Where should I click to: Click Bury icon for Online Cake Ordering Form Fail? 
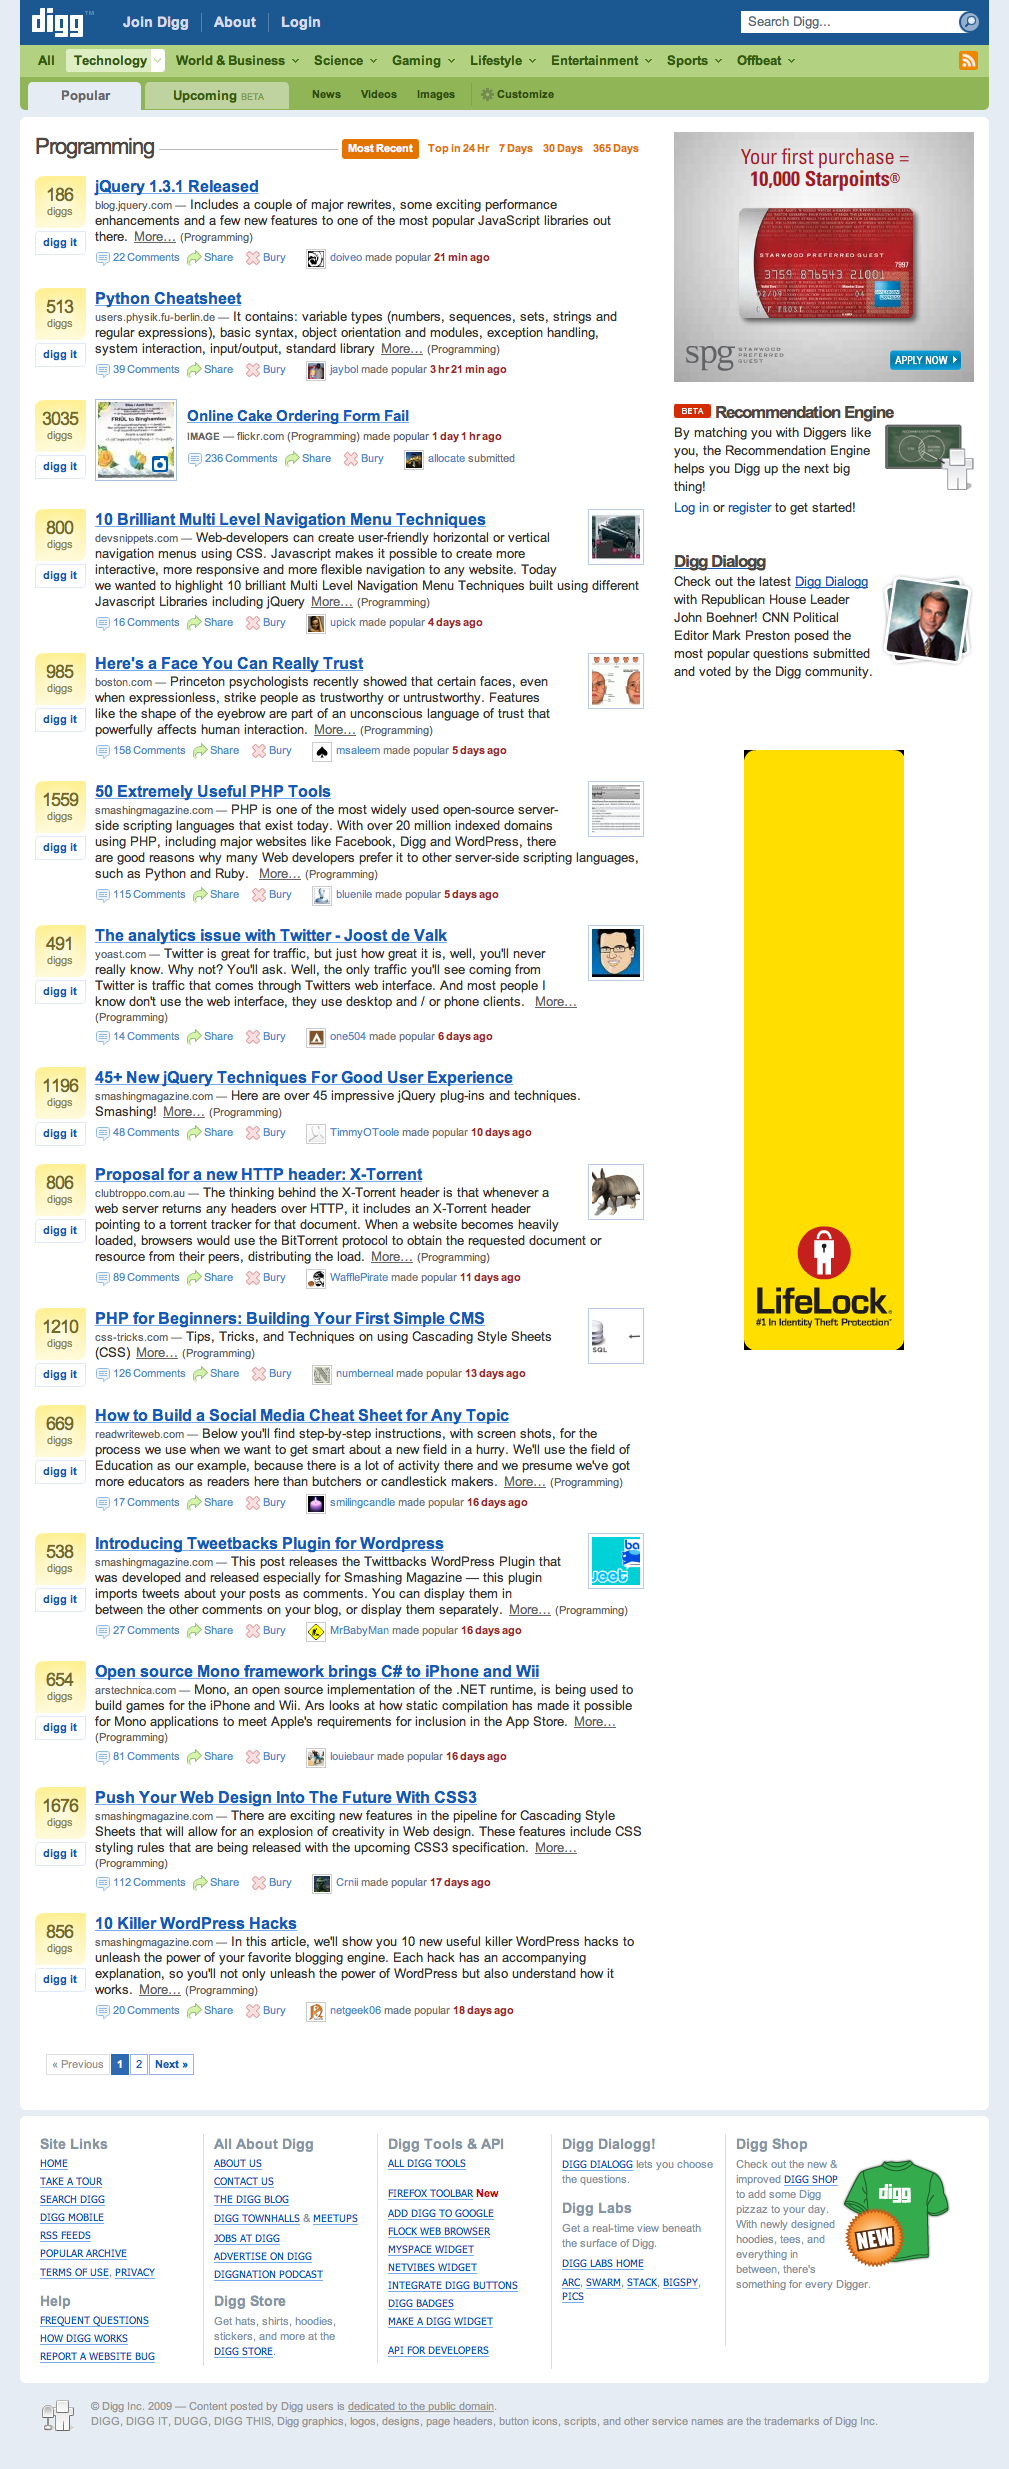[351, 459]
